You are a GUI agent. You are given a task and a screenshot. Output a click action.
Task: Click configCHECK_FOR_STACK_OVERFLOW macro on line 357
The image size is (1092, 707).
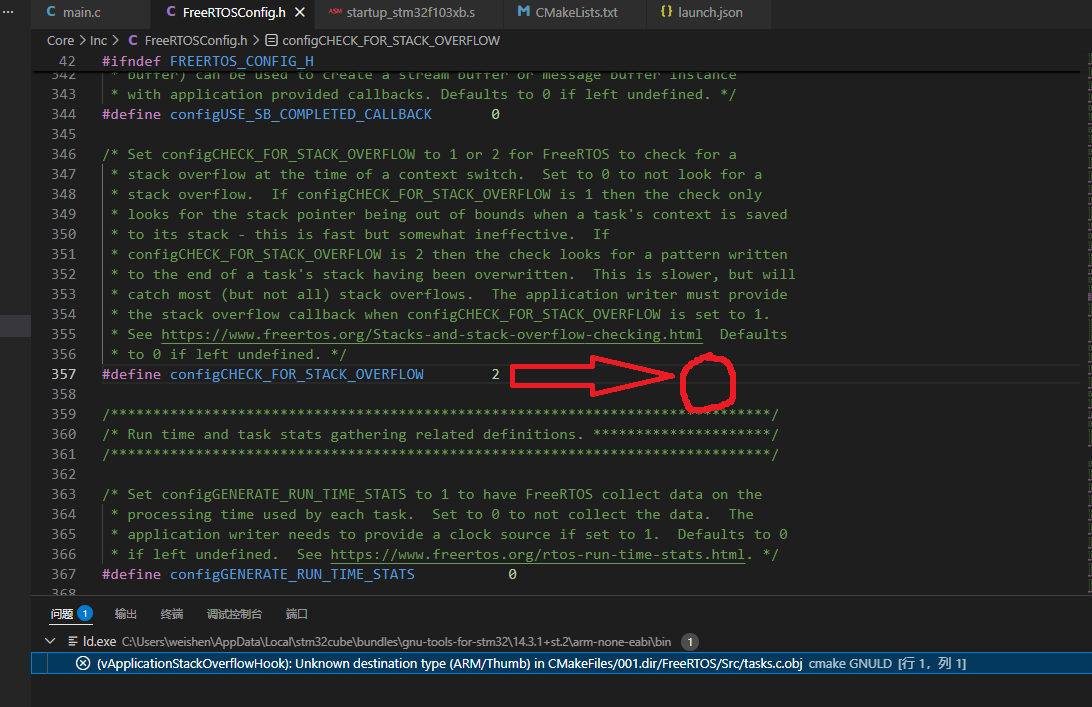point(297,374)
